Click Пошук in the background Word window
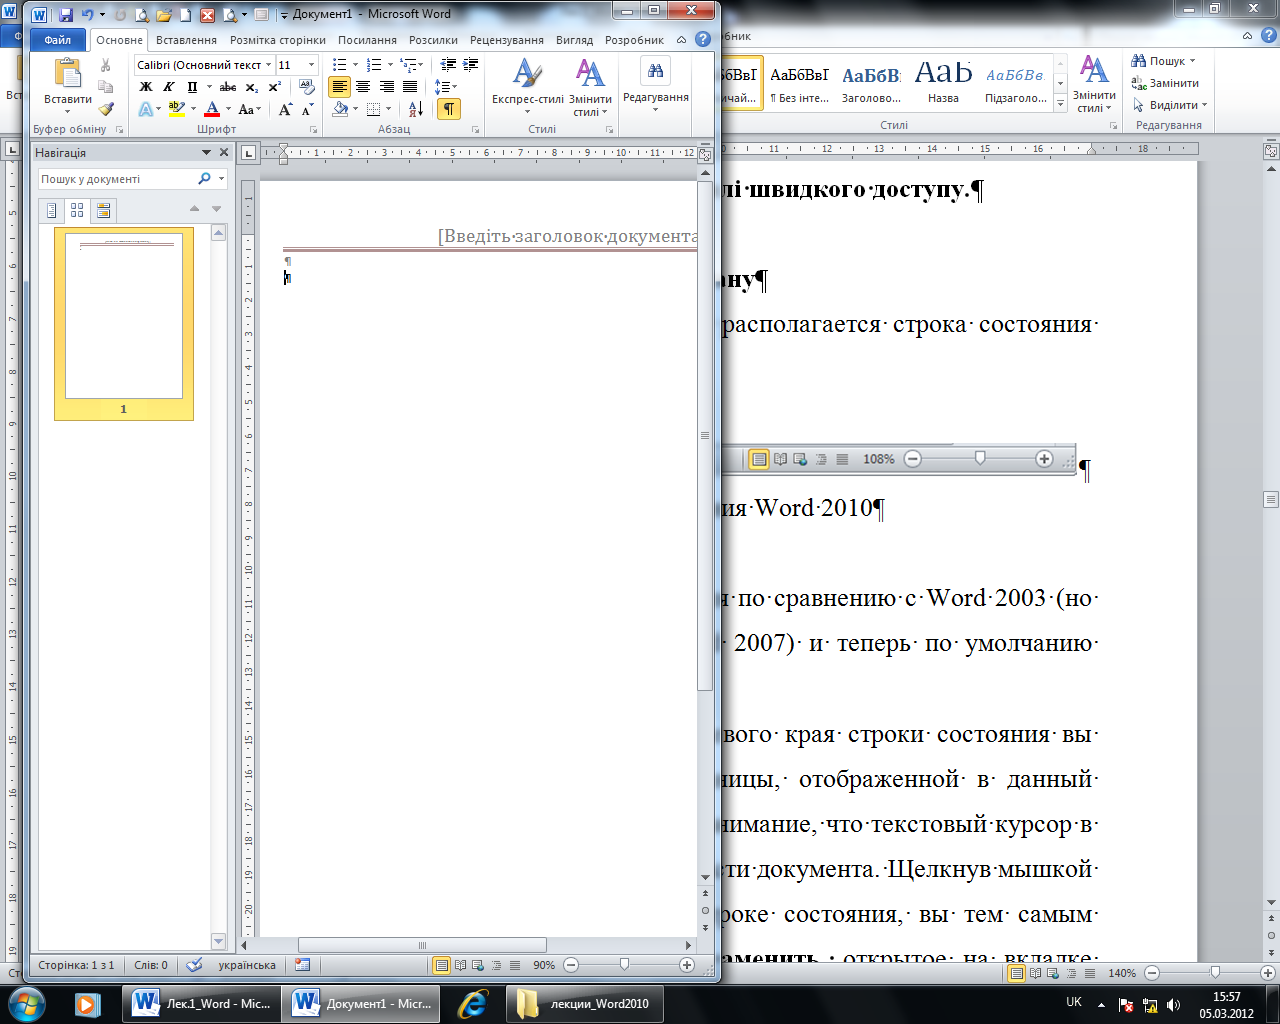The image size is (1280, 1024). pyautogui.click(x=1164, y=61)
